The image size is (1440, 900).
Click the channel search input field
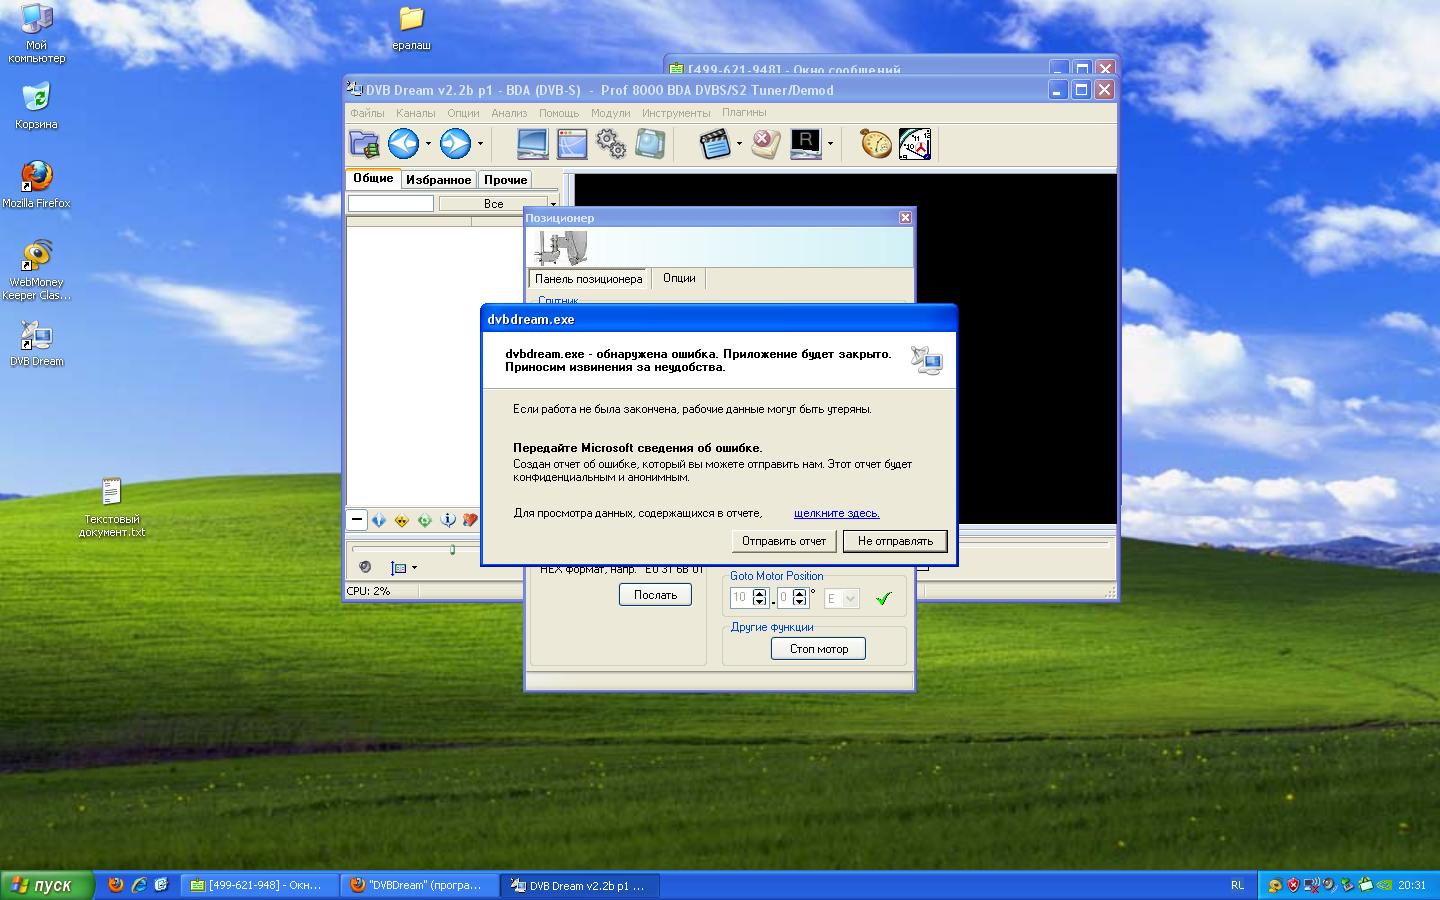pyautogui.click(x=390, y=203)
